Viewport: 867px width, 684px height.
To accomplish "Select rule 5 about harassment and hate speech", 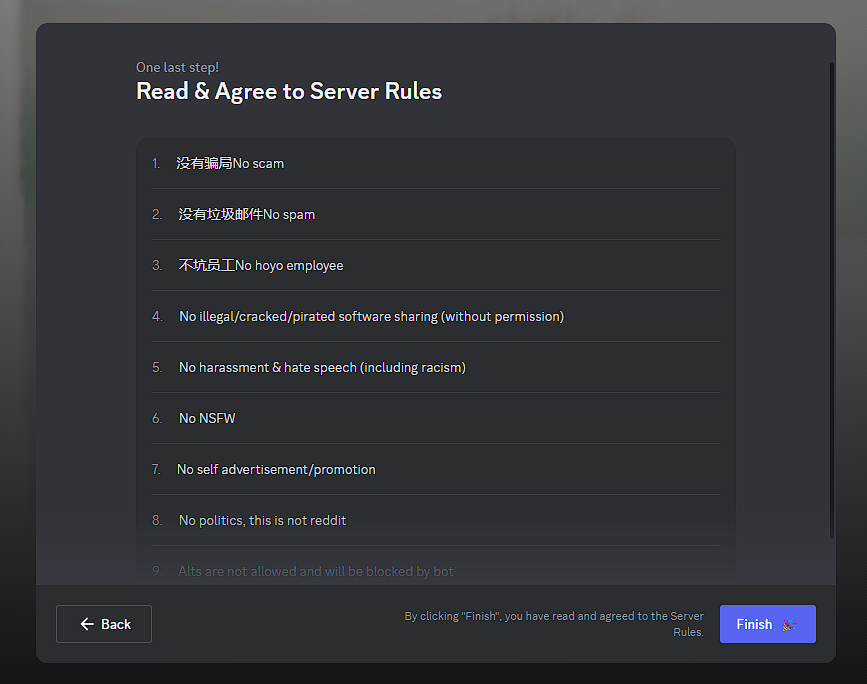I will (x=322, y=367).
